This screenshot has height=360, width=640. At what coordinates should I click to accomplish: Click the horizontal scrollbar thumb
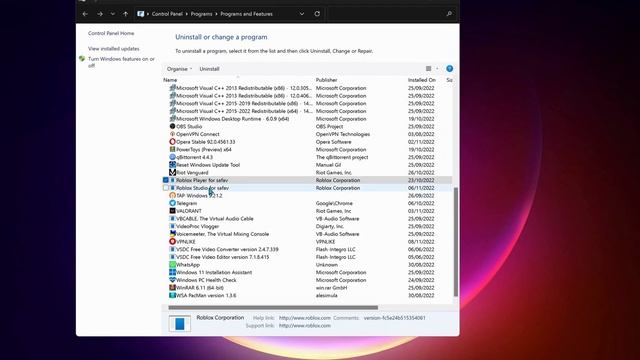pos(273,307)
